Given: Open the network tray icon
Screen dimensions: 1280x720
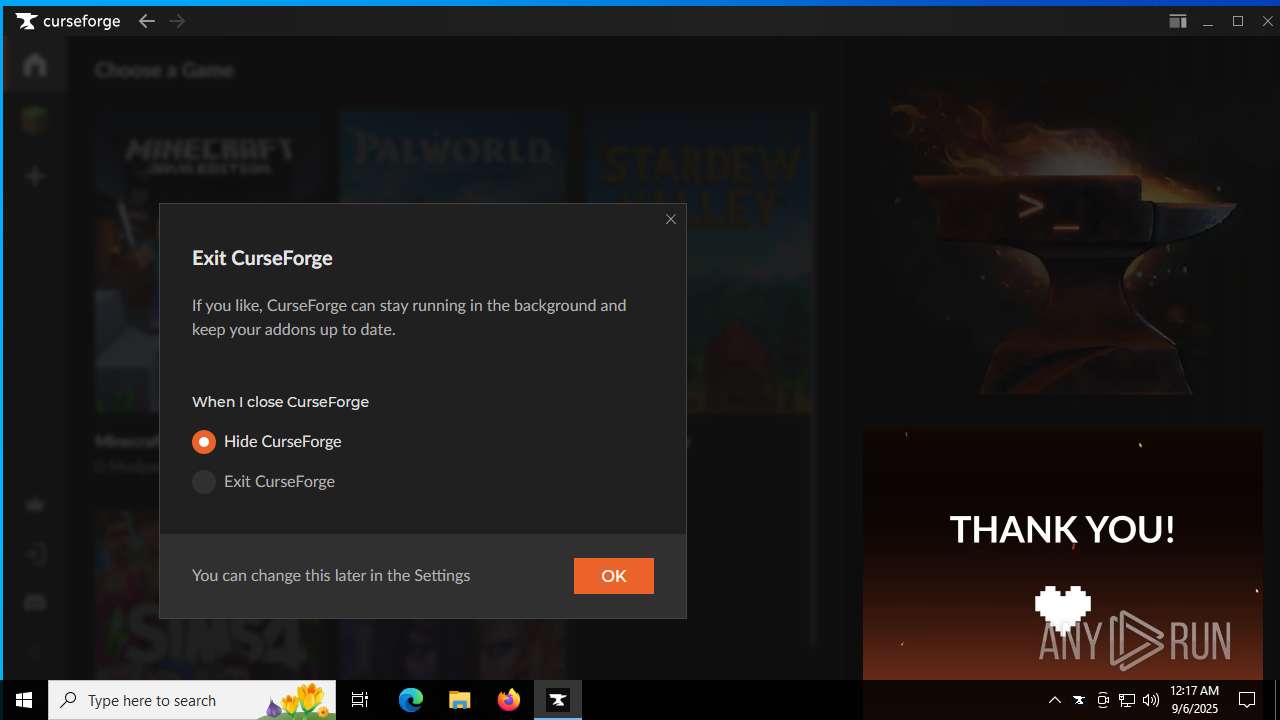Looking at the screenshot, I should (x=1127, y=700).
